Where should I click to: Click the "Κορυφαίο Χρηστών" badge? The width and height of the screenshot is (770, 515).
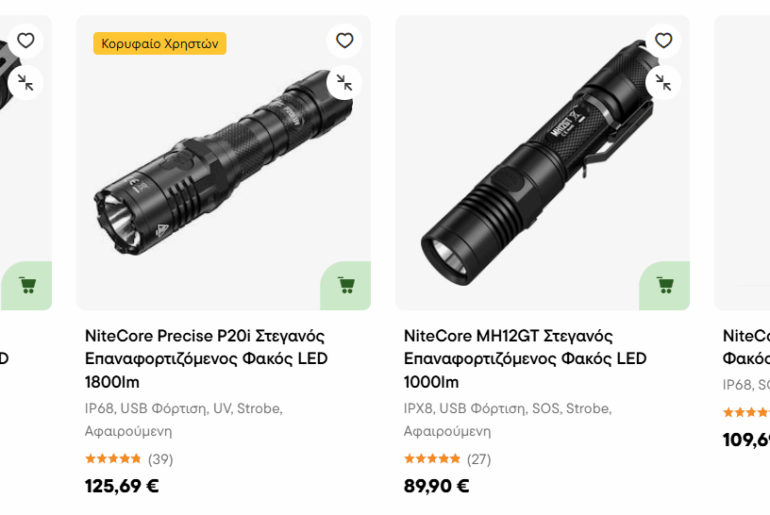tap(160, 43)
